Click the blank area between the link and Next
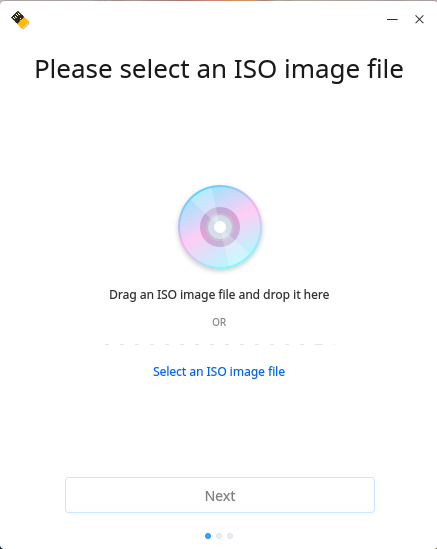437x549 pixels. [220, 429]
